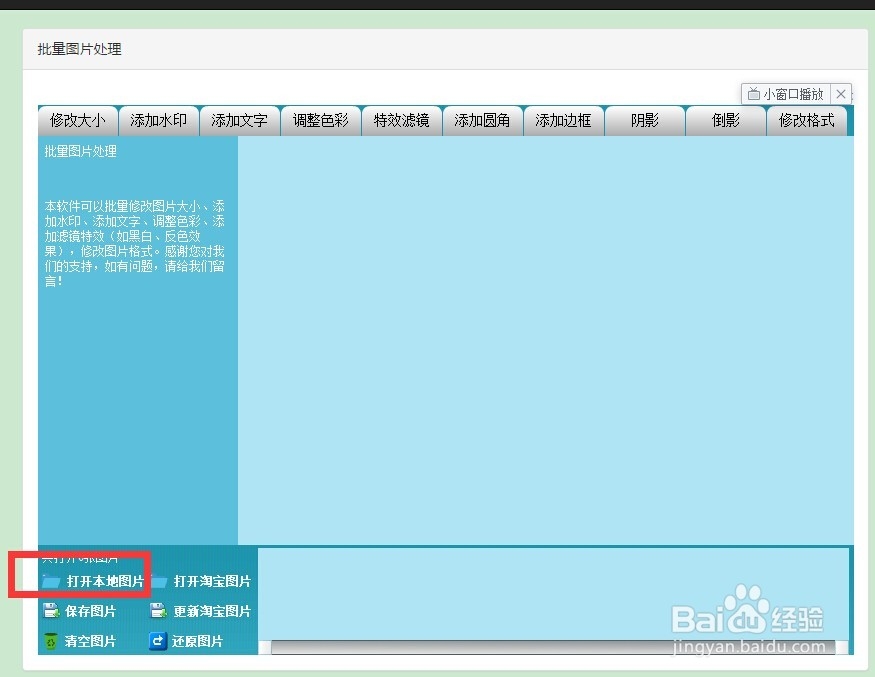Switch to the 添加圆角 tab
The height and width of the screenshot is (677, 875).
click(x=482, y=121)
